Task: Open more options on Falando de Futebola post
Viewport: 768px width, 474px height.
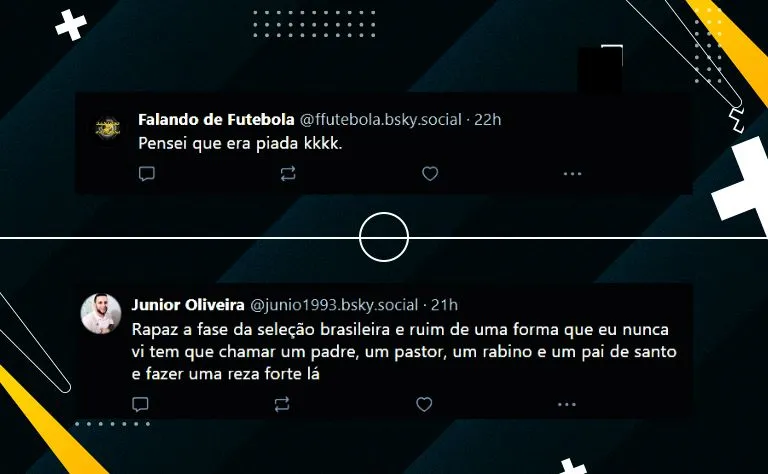Action: [x=572, y=174]
